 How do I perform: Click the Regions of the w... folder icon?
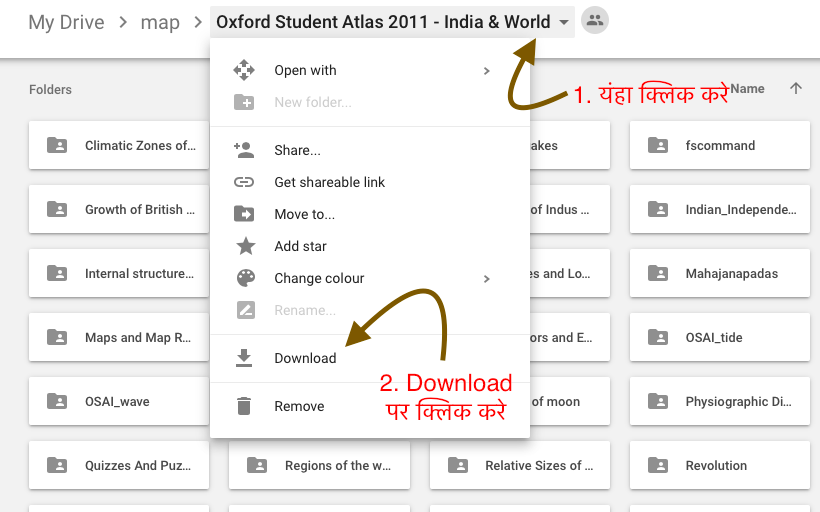tap(257, 465)
